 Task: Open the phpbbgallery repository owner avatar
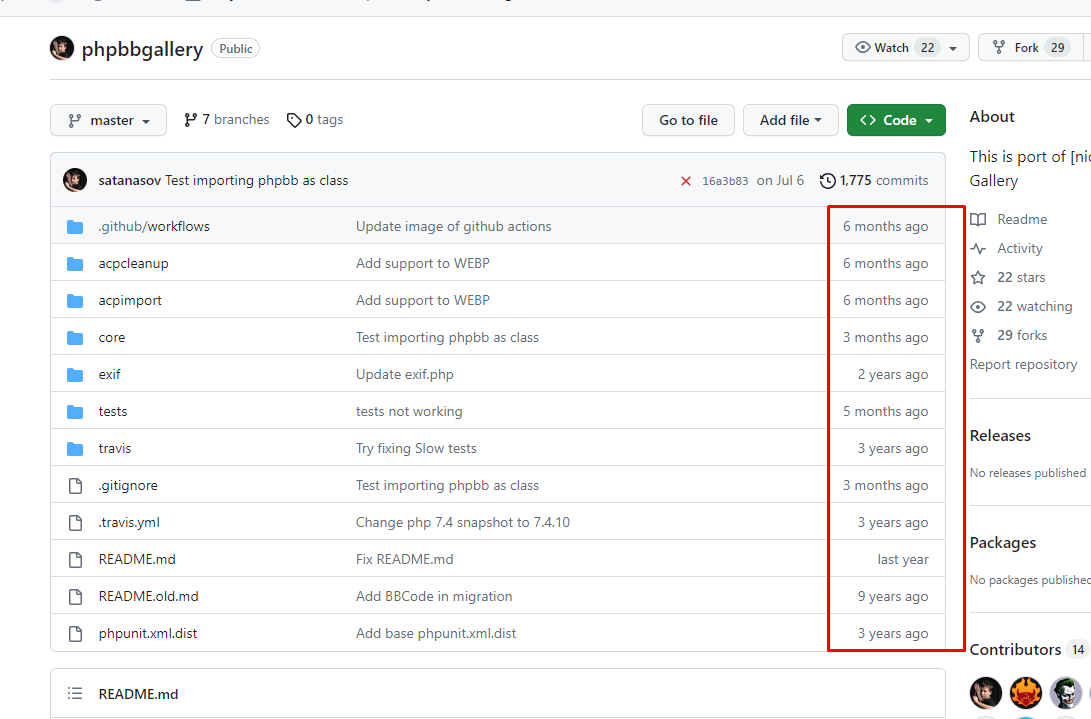[62, 48]
